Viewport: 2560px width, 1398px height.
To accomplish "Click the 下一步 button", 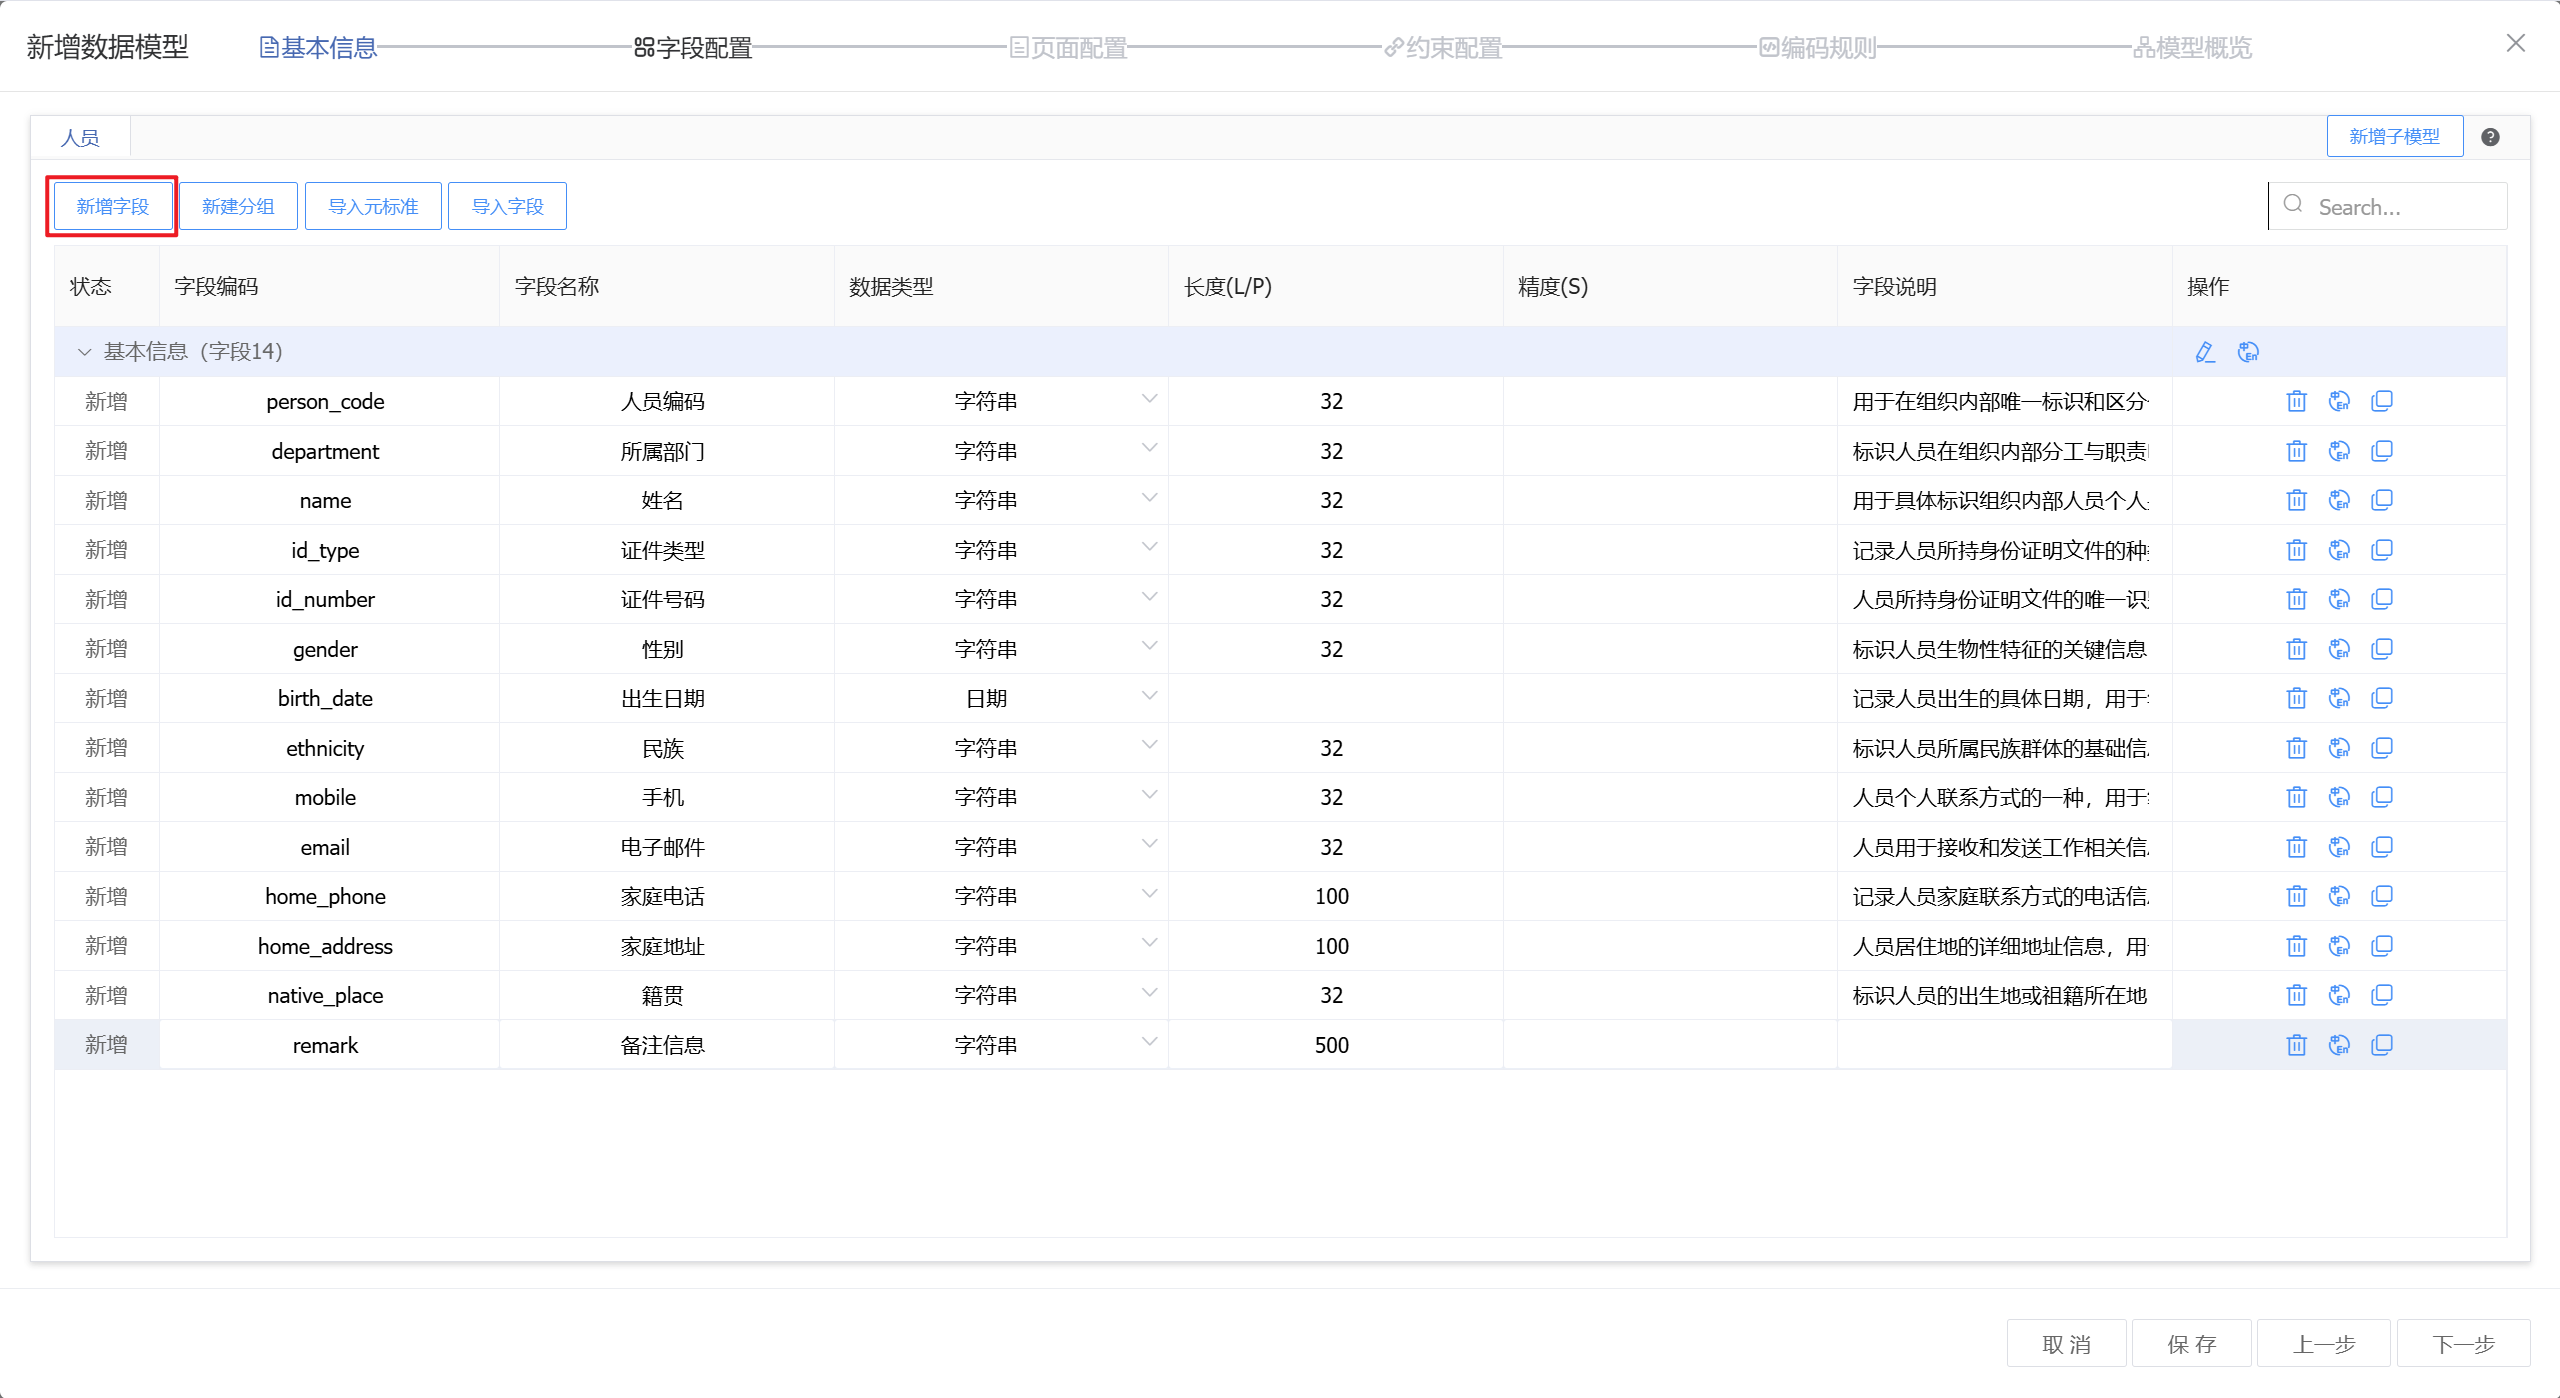I will [2463, 1344].
